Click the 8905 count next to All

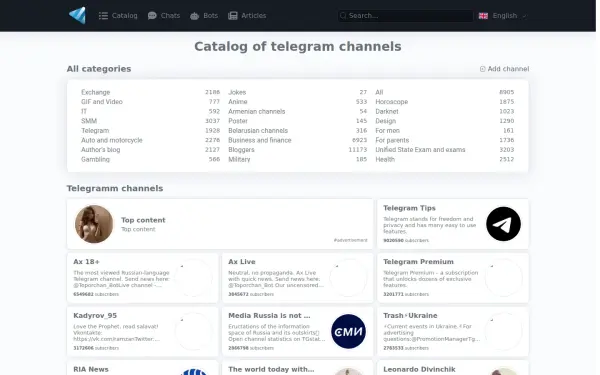click(507, 92)
